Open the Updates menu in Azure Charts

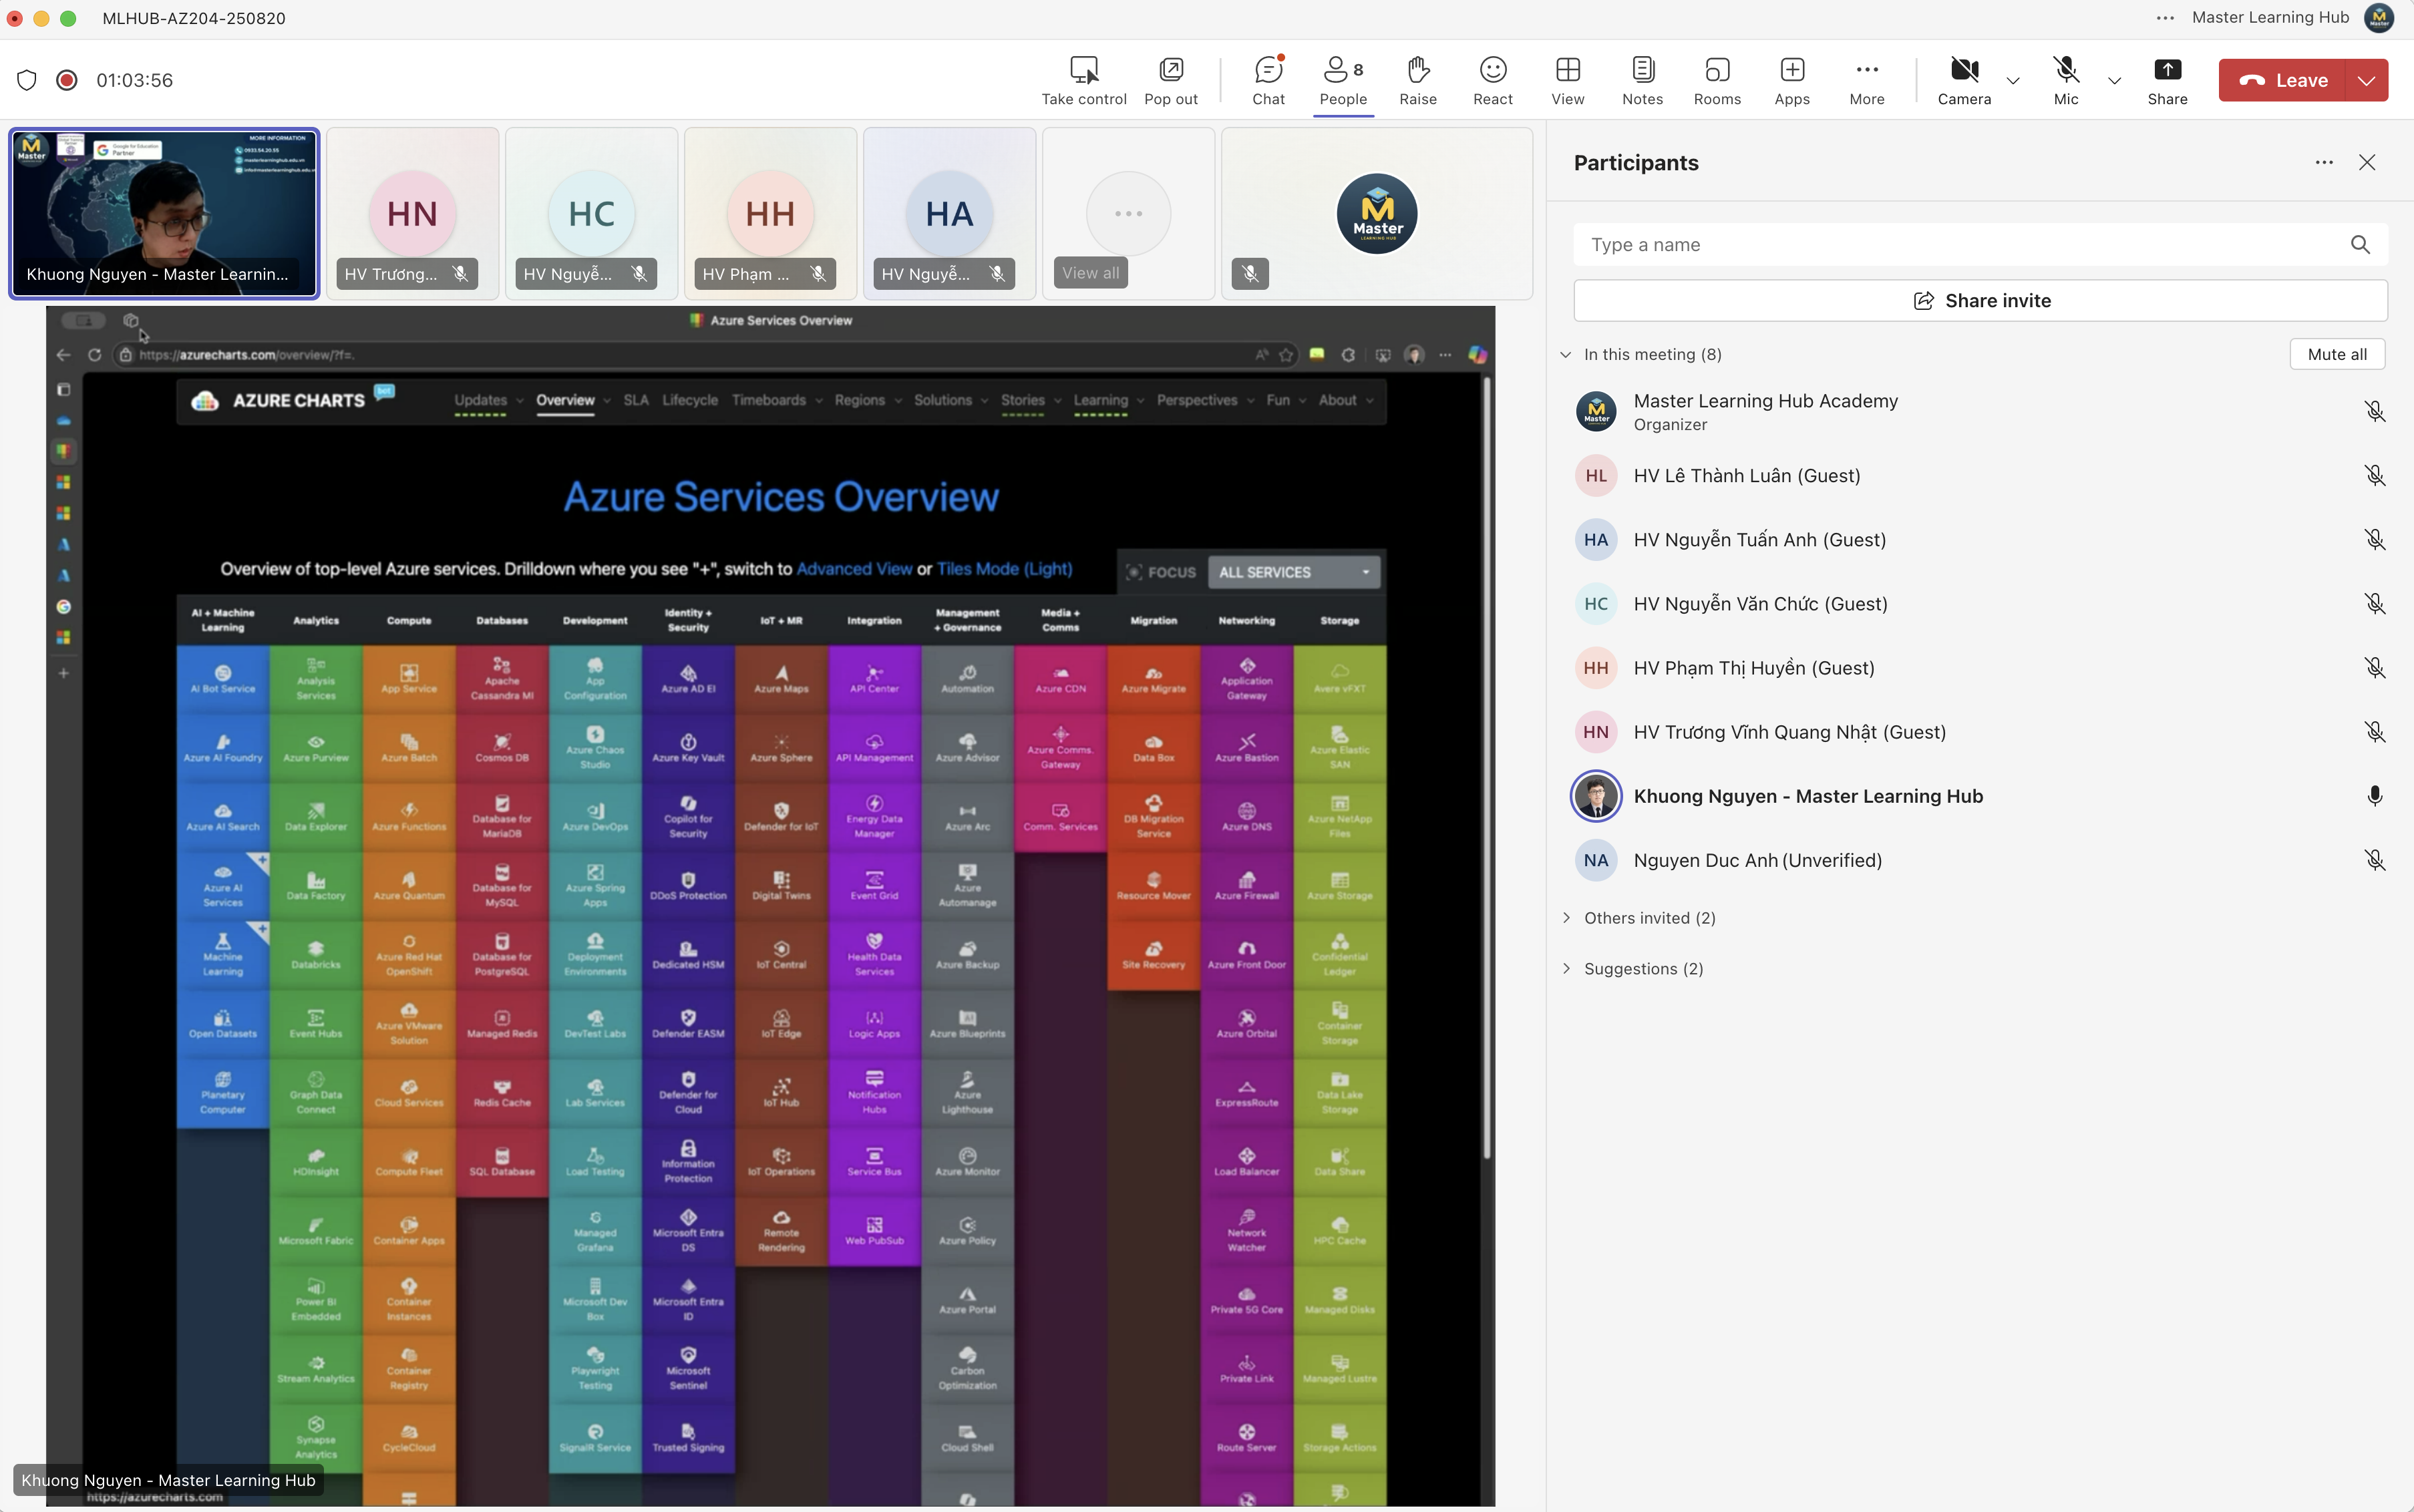click(489, 400)
